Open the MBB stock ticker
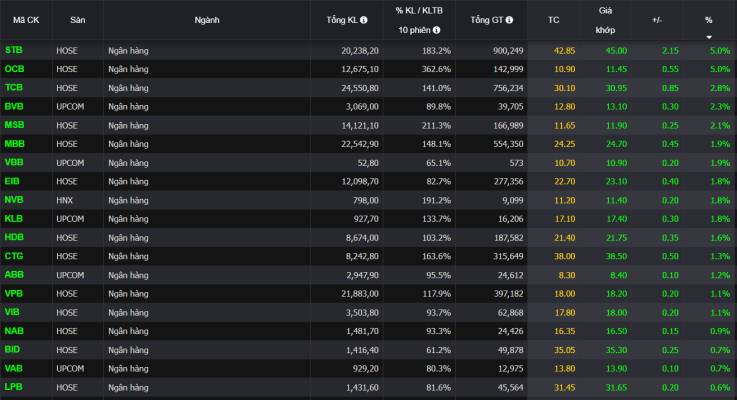Screen dimensions: 737x400 click(x=15, y=144)
